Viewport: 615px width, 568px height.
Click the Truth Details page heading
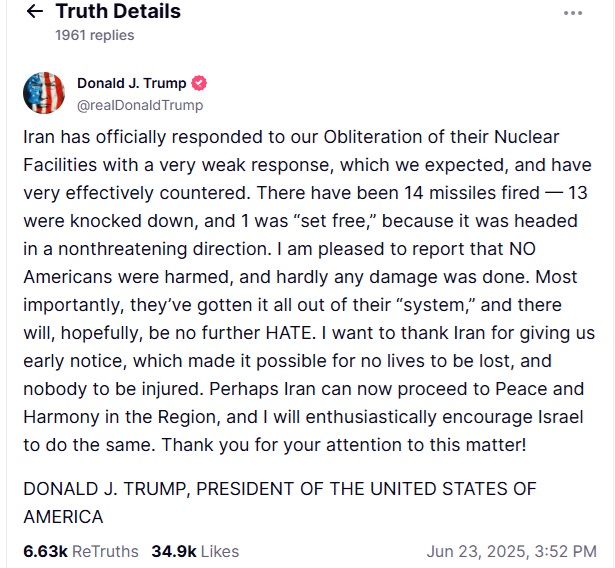(x=118, y=11)
